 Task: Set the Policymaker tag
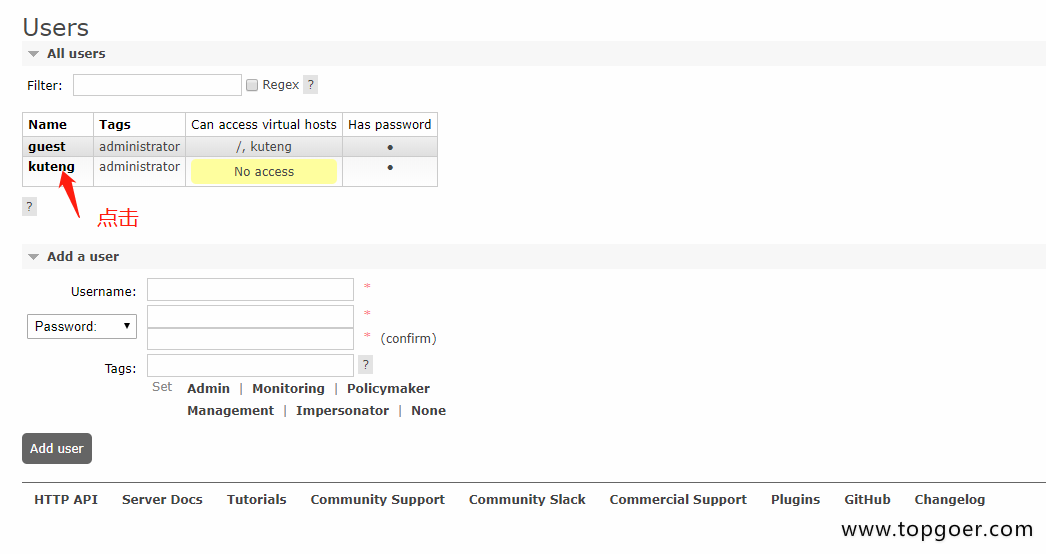click(x=388, y=388)
